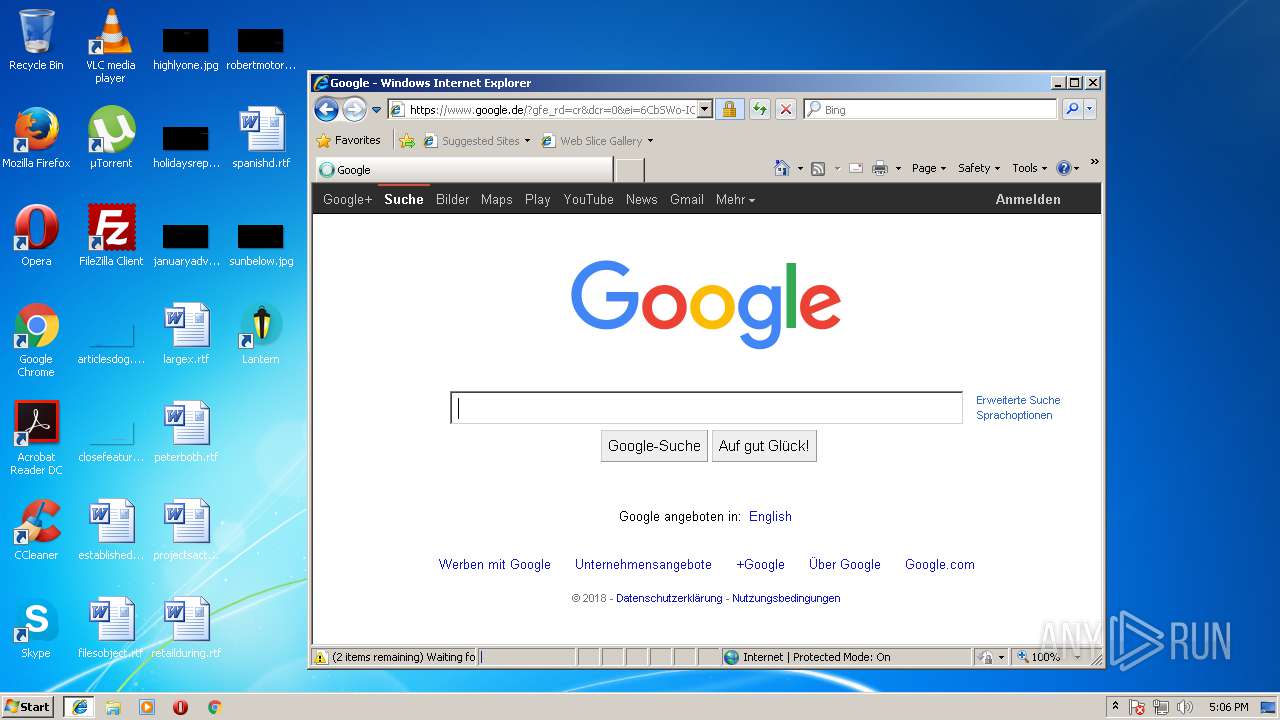Click the security lock icon
This screenshot has width=1280, height=720.
730,109
